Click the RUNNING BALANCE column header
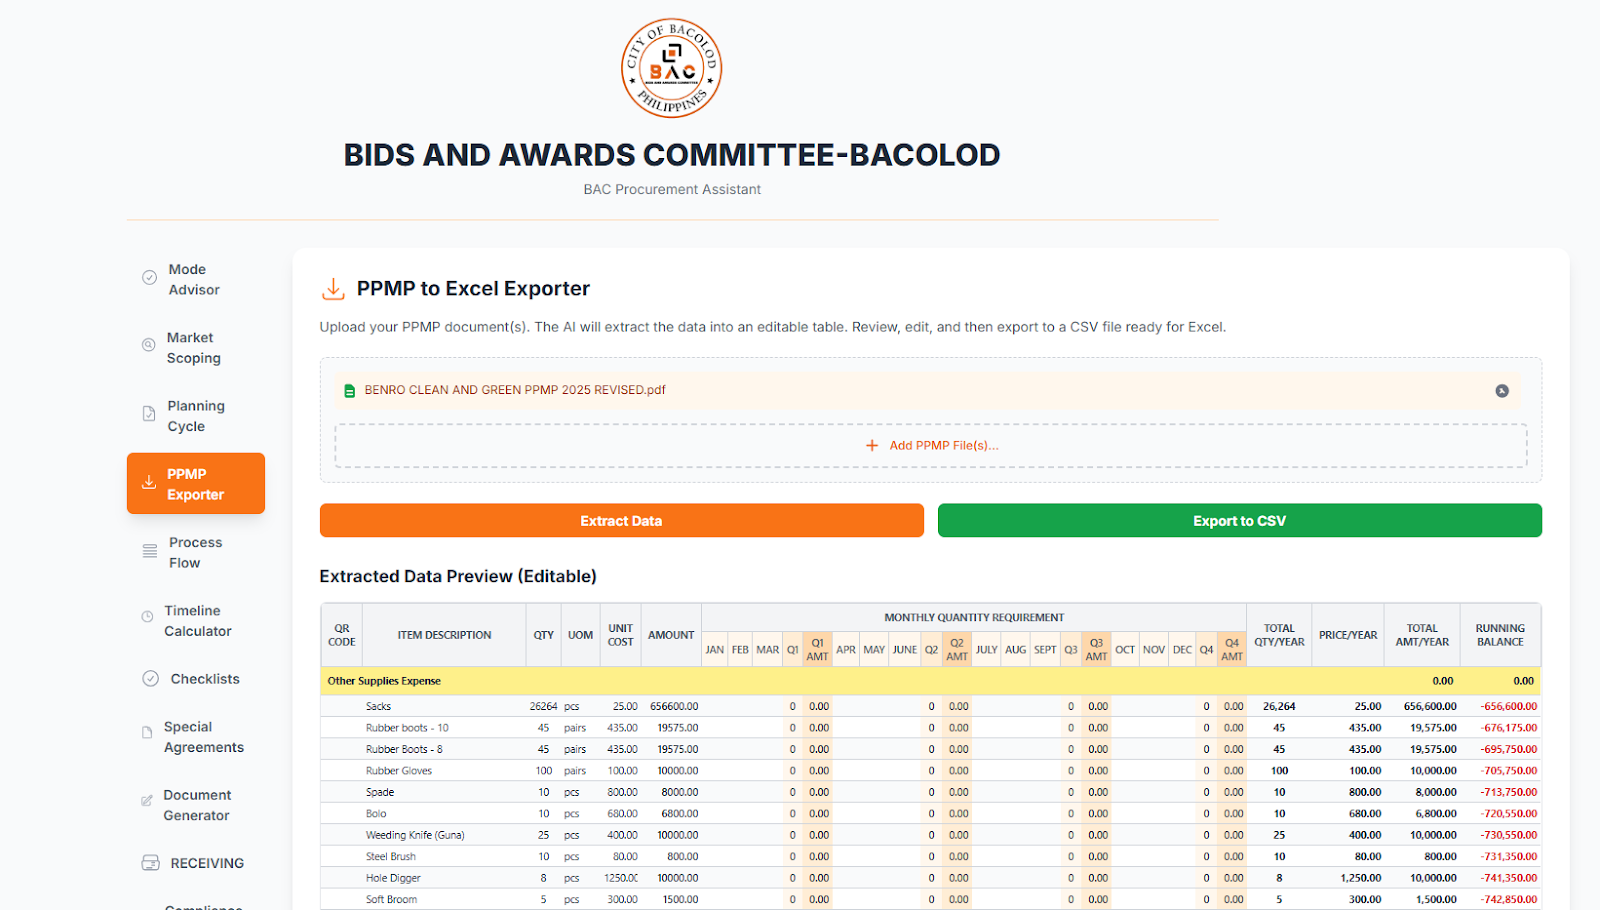The image size is (1600, 910). coord(1500,635)
